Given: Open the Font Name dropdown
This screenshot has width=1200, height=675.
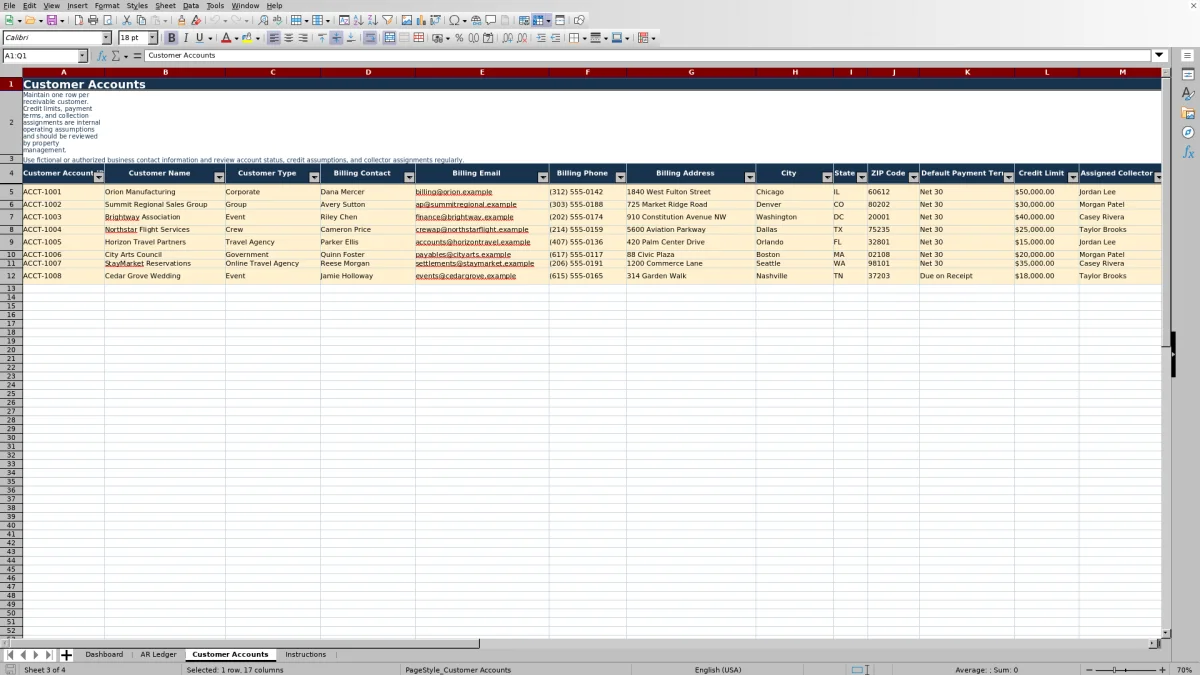Looking at the screenshot, I should [x=106, y=38].
